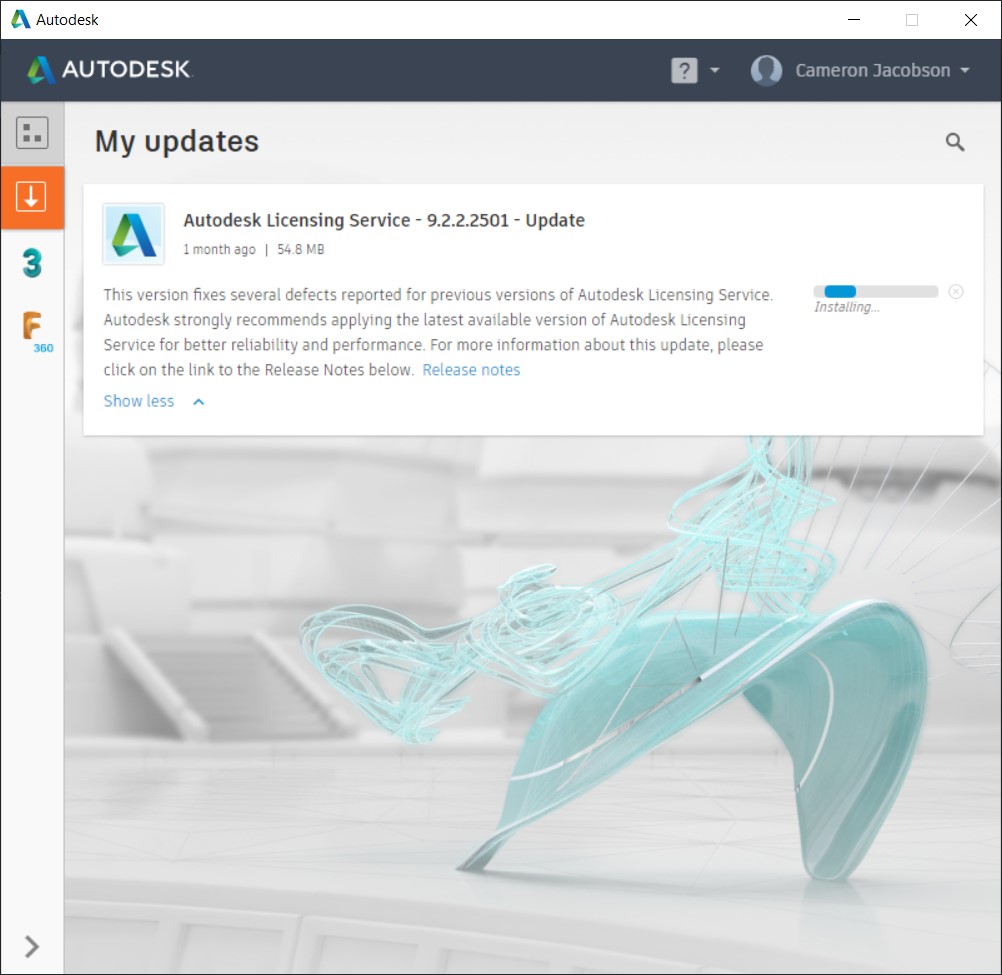Click the '54.8 MB' size text
Viewport: 1002px width, 975px height.
point(300,249)
